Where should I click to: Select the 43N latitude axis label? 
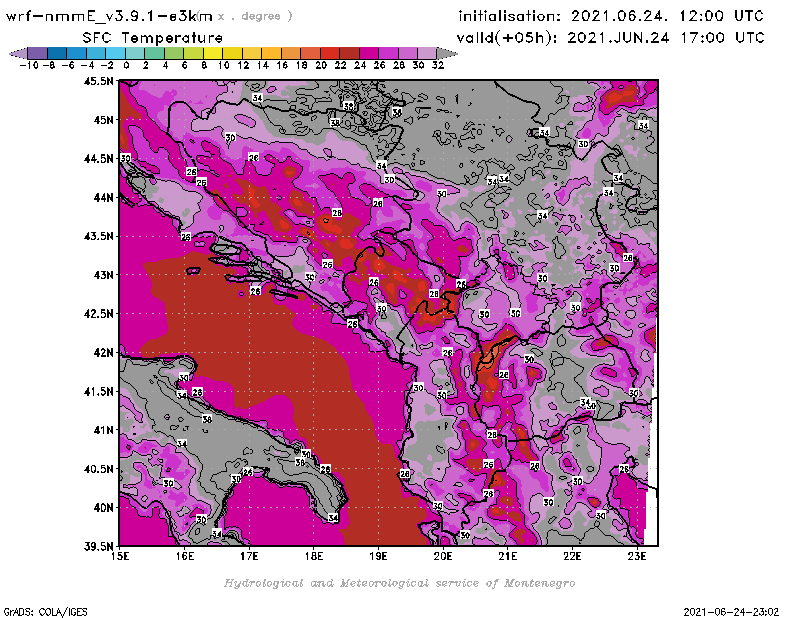[x=104, y=275]
